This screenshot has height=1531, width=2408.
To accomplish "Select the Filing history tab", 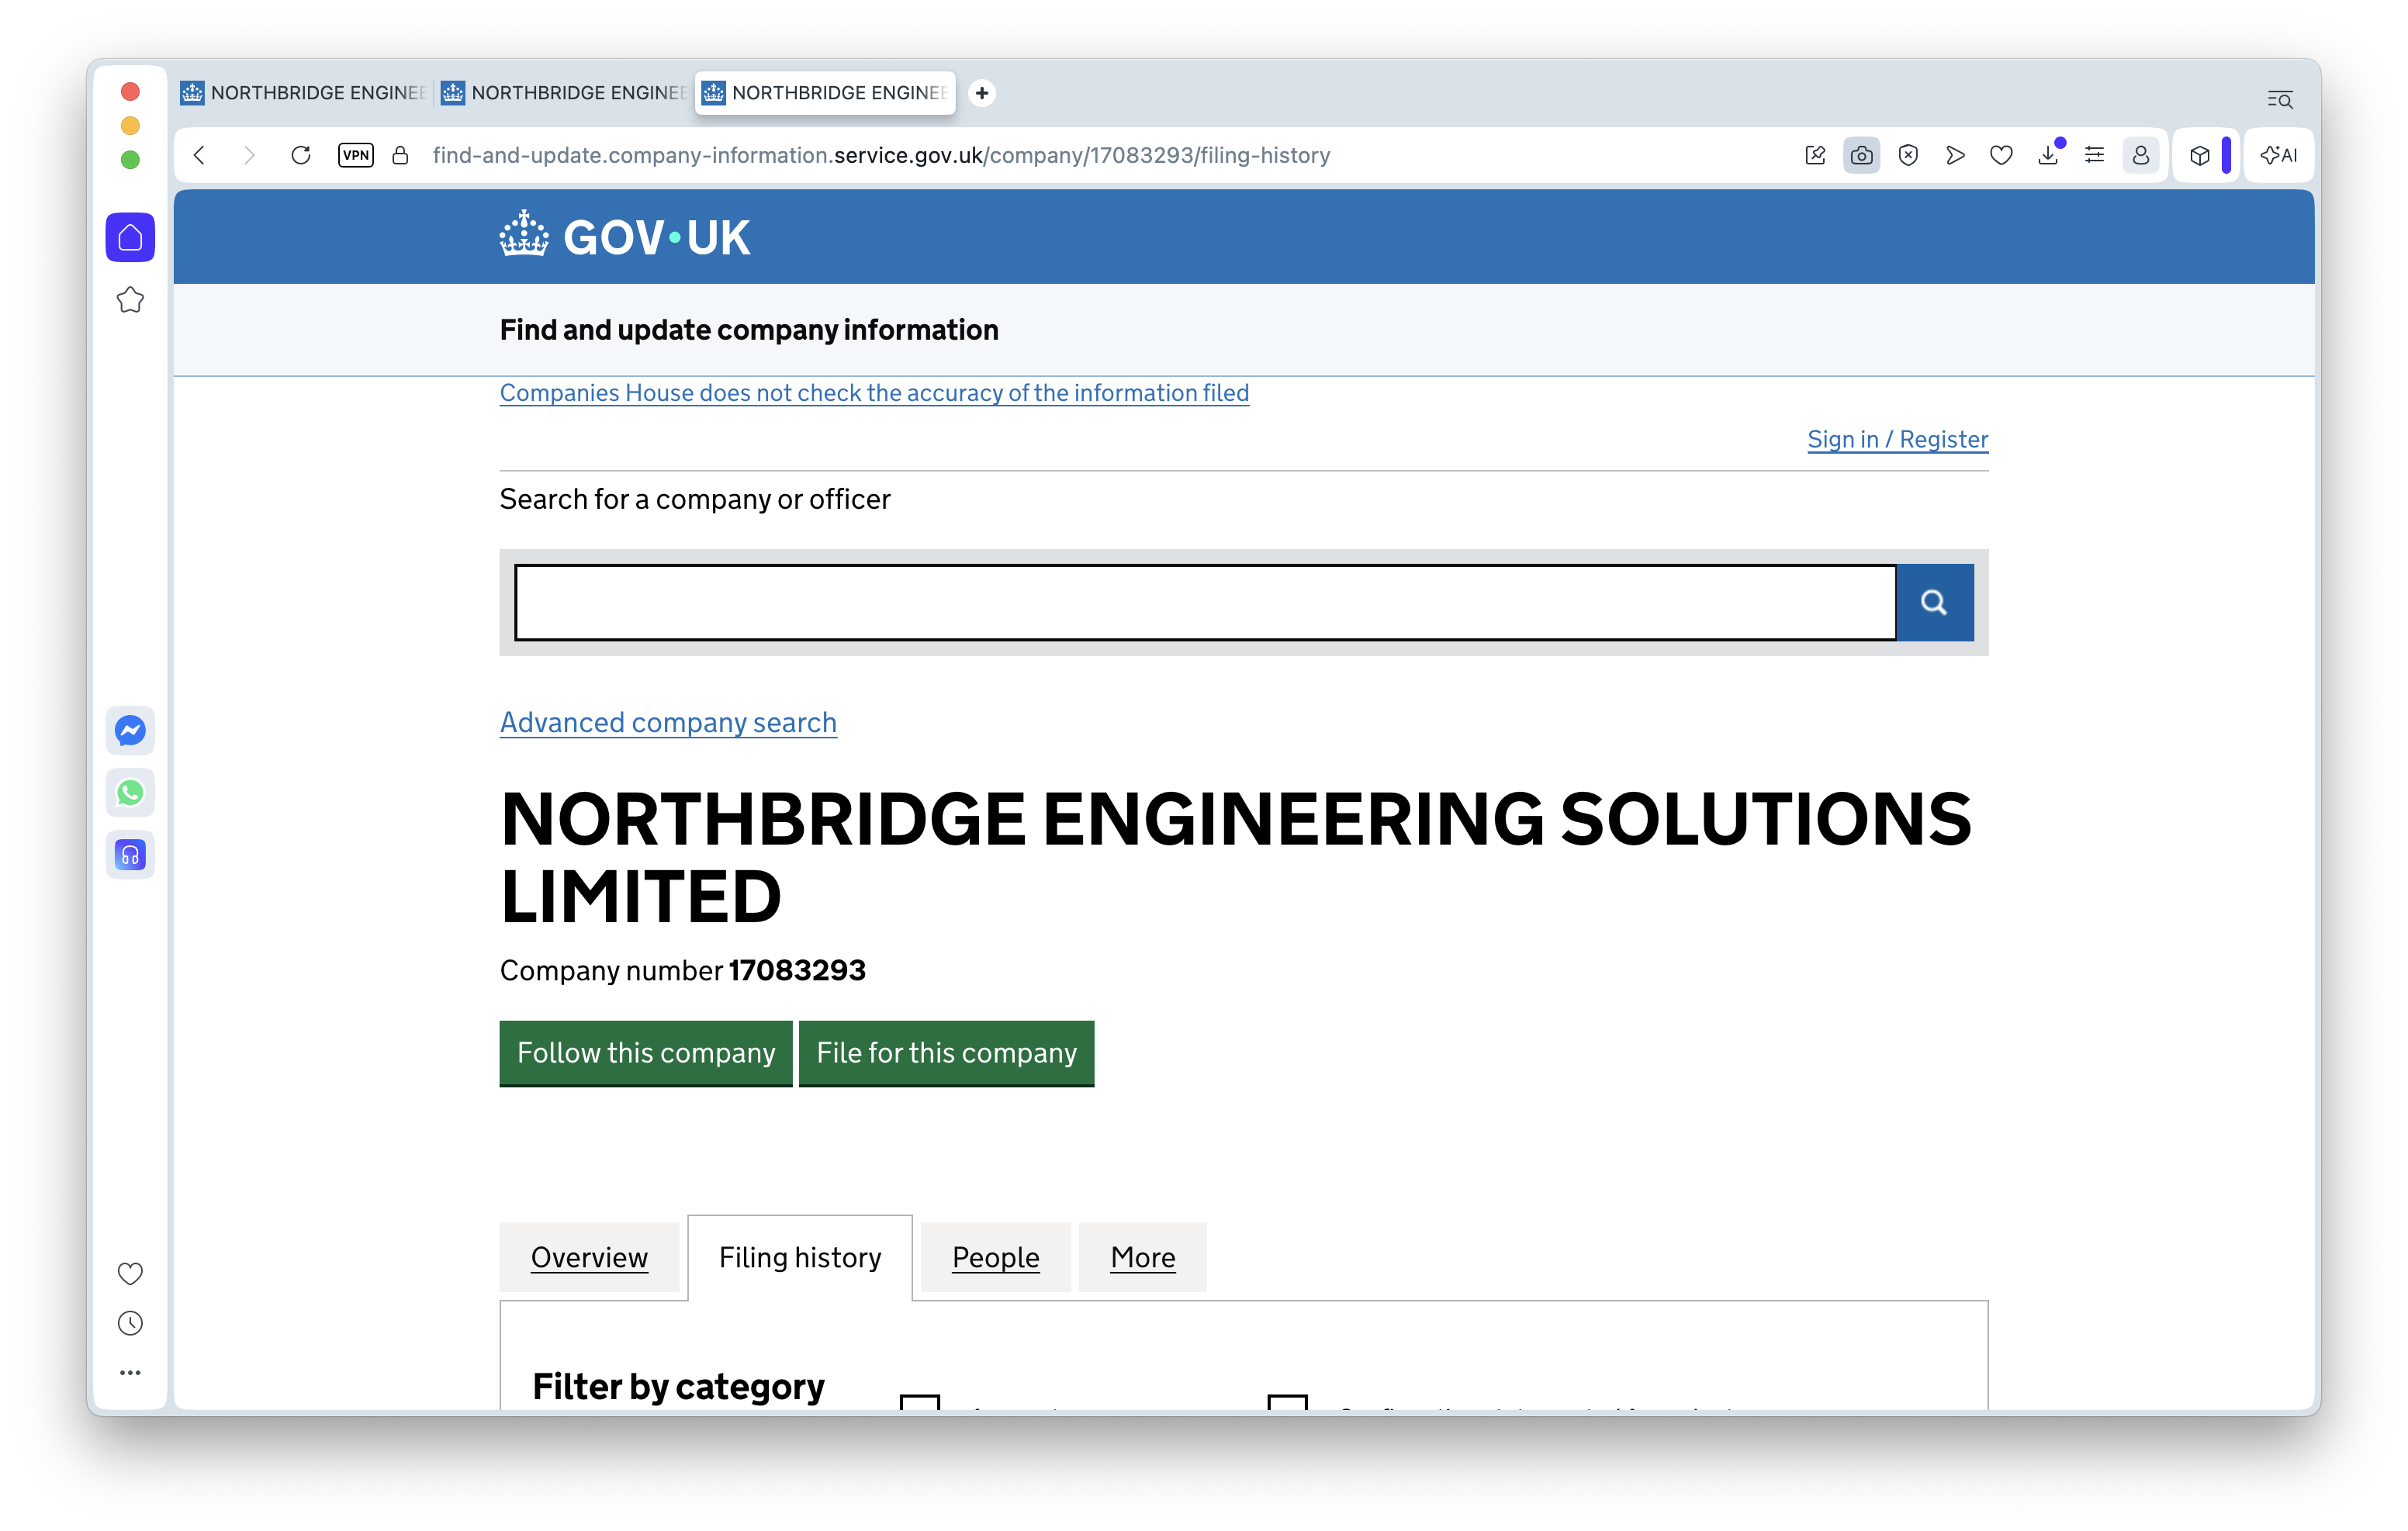I will (800, 1257).
